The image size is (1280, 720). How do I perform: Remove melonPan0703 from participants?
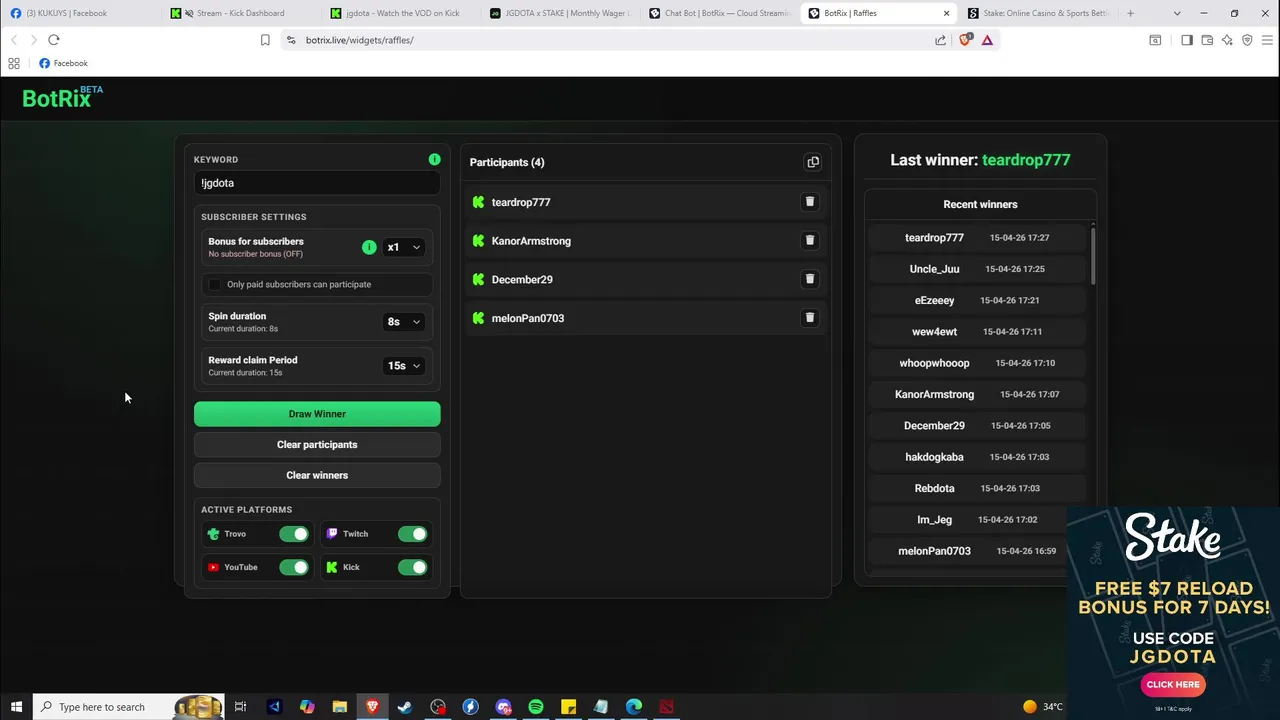click(810, 318)
